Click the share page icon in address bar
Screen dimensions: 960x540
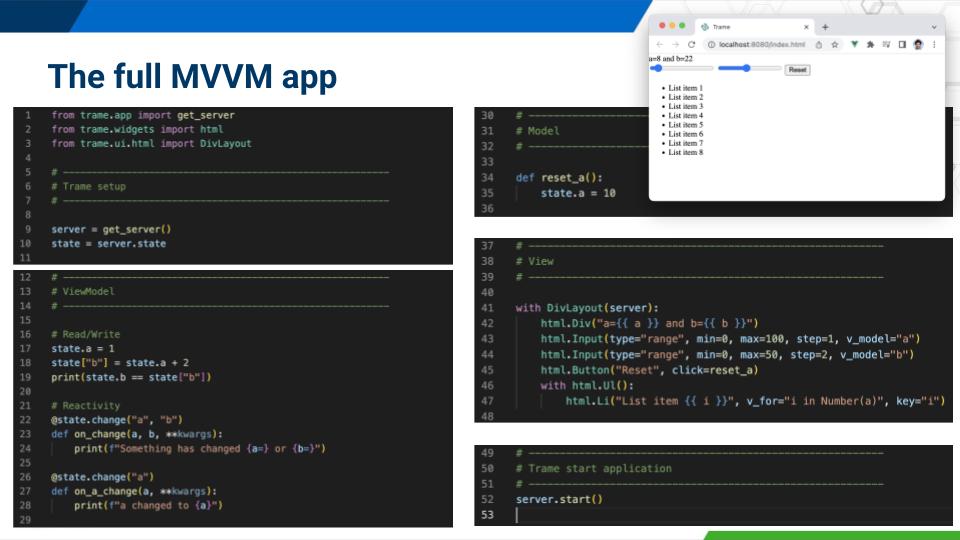[x=819, y=45]
